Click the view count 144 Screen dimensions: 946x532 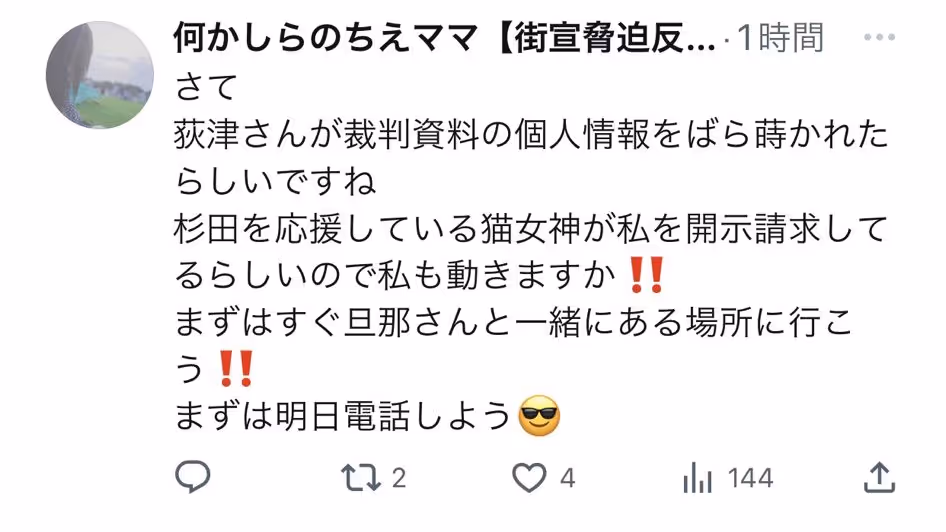(751, 478)
